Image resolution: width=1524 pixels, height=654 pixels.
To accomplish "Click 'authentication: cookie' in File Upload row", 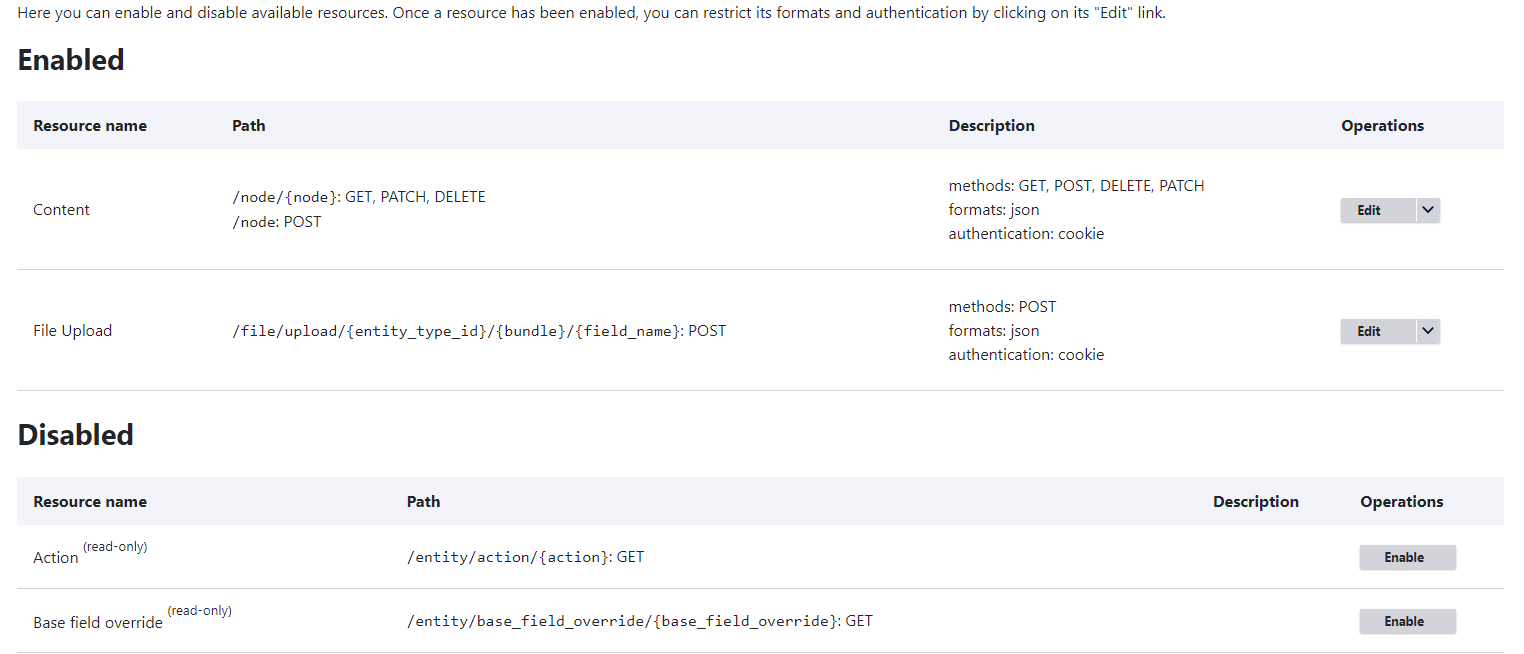I will point(1027,355).
